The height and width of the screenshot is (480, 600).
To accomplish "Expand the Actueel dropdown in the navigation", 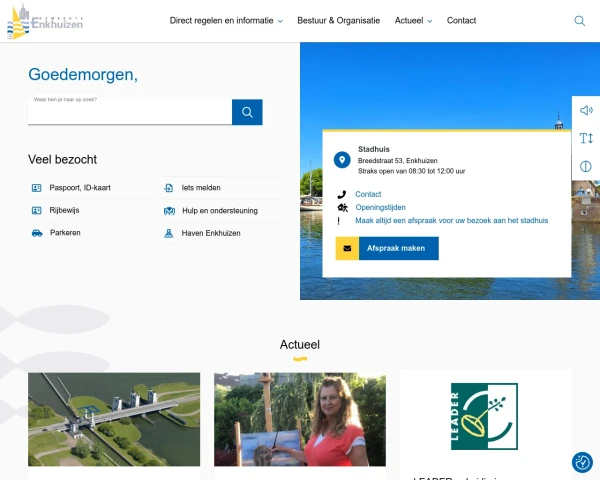I will pos(414,21).
